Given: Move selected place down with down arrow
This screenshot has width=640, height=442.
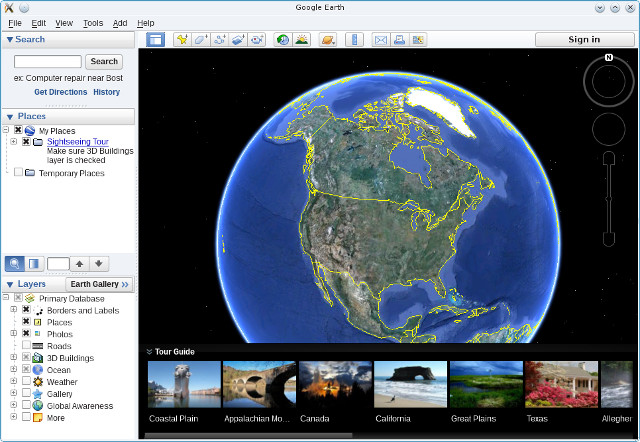Looking at the screenshot, I should pos(99,264).
